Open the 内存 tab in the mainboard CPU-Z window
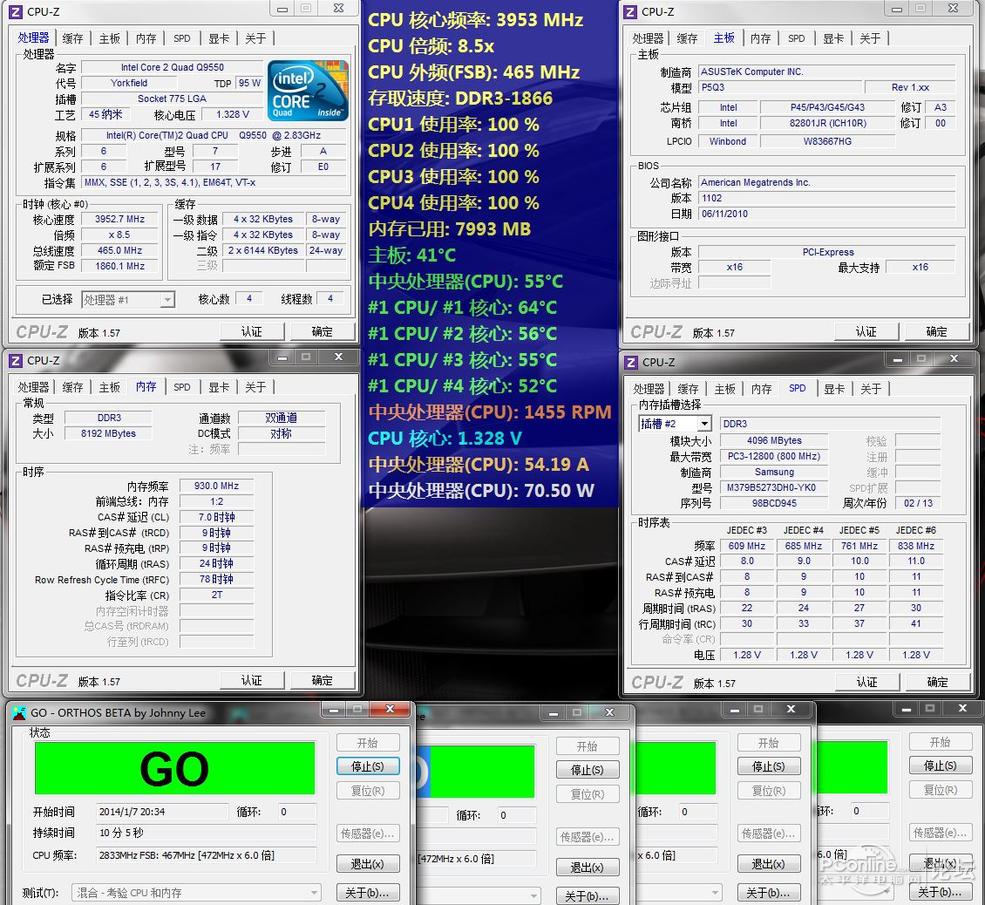 coord(761,38)
